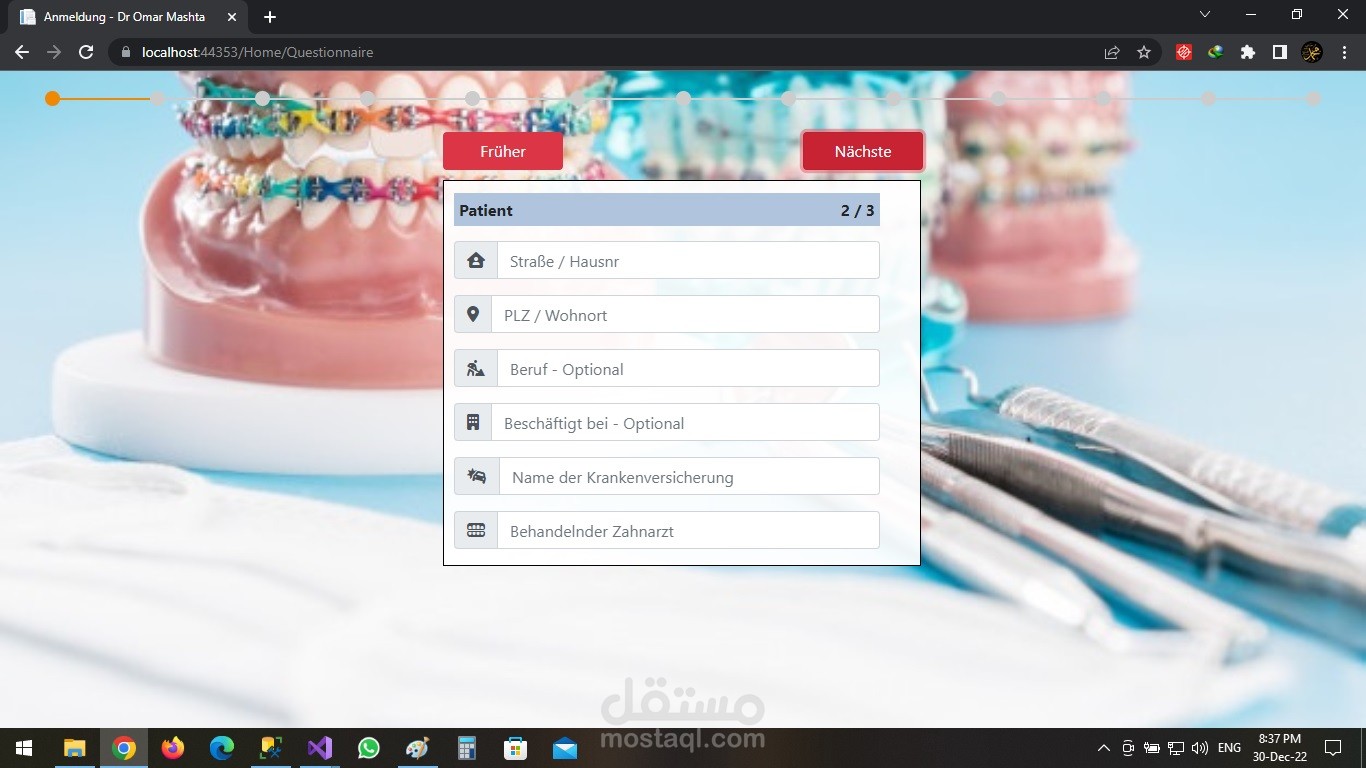Click the building icon next to Beschäftigt bei
Screen dimensions: 1366x768
pyautogui.click(x=475, y=421)
